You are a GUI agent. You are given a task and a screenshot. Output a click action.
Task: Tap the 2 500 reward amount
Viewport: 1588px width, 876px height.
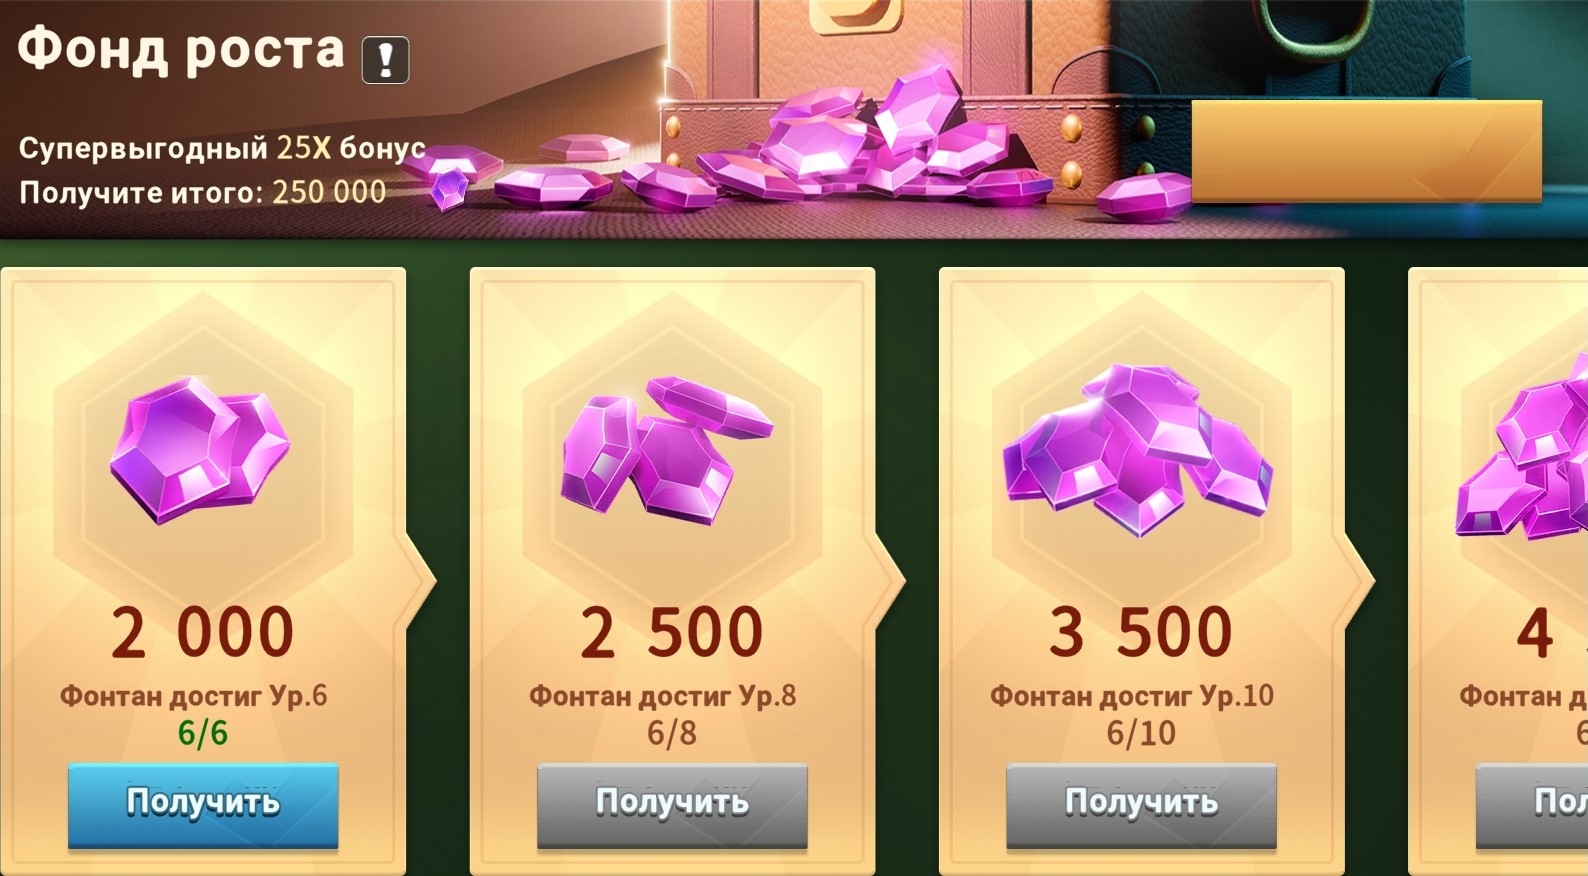click(672, 633)
